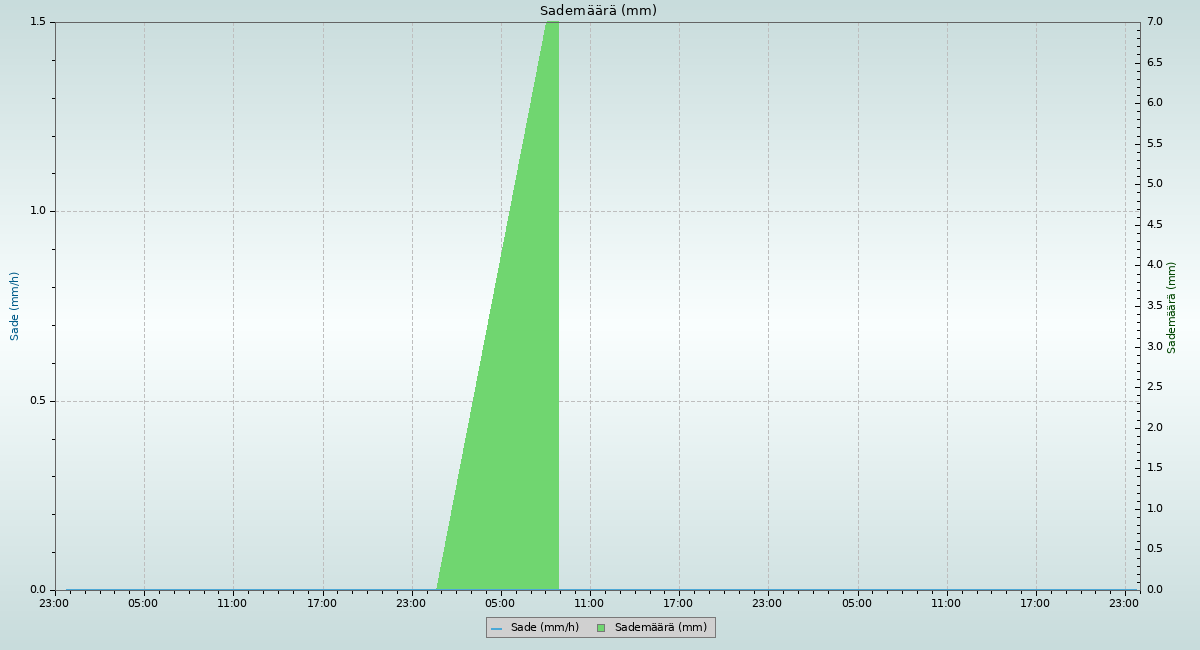Click the 5.0 tick on the Sademäärä axis
Image resolution: width=1200 pixels, height=650 pixels.
[x=1154, y=184]
